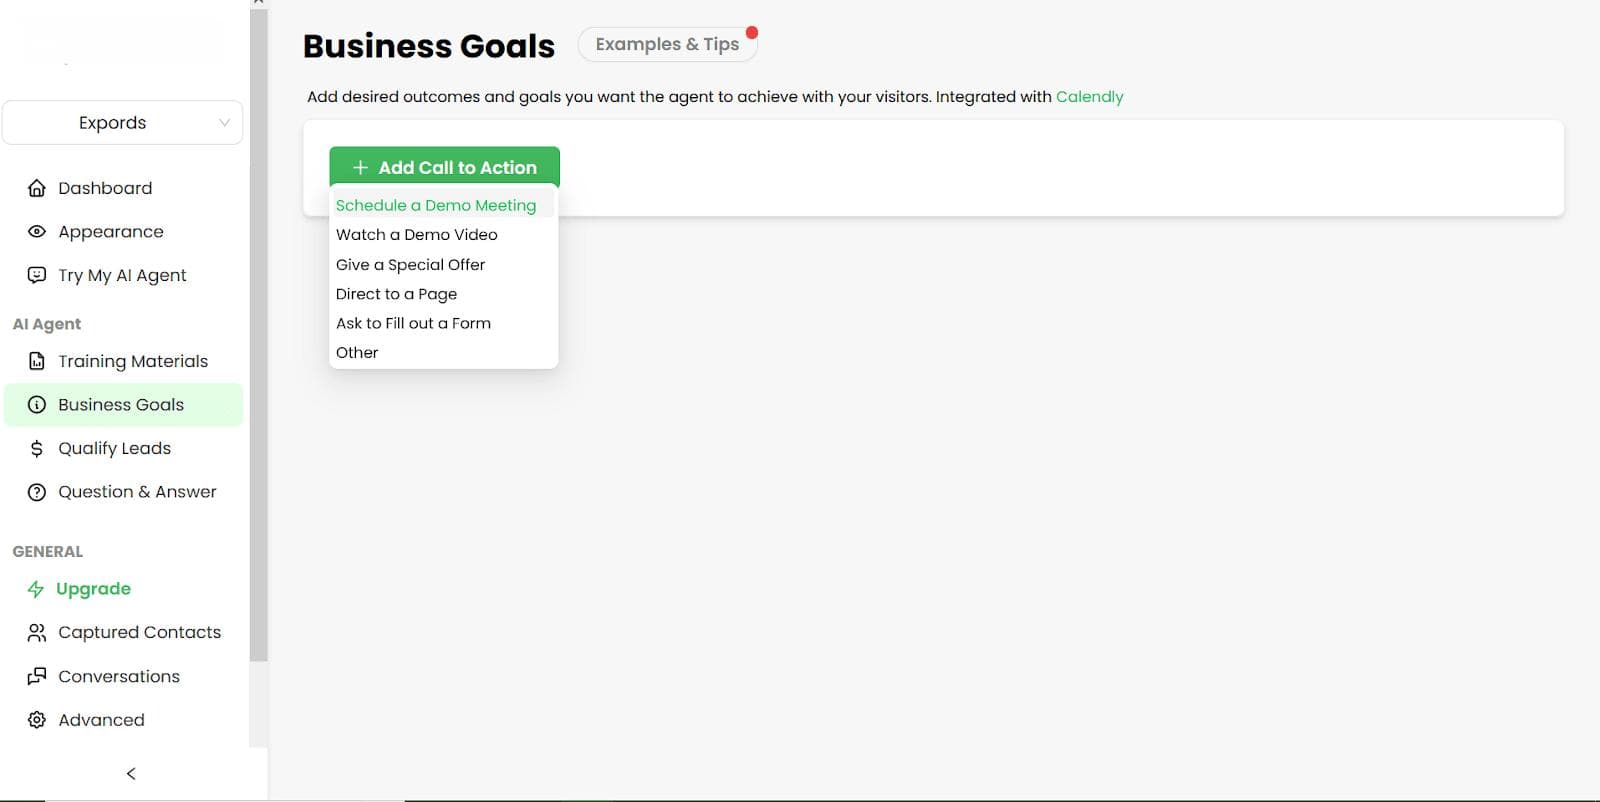Click the Dashboard home icon

pyautogui.click(x=37, y=188)
